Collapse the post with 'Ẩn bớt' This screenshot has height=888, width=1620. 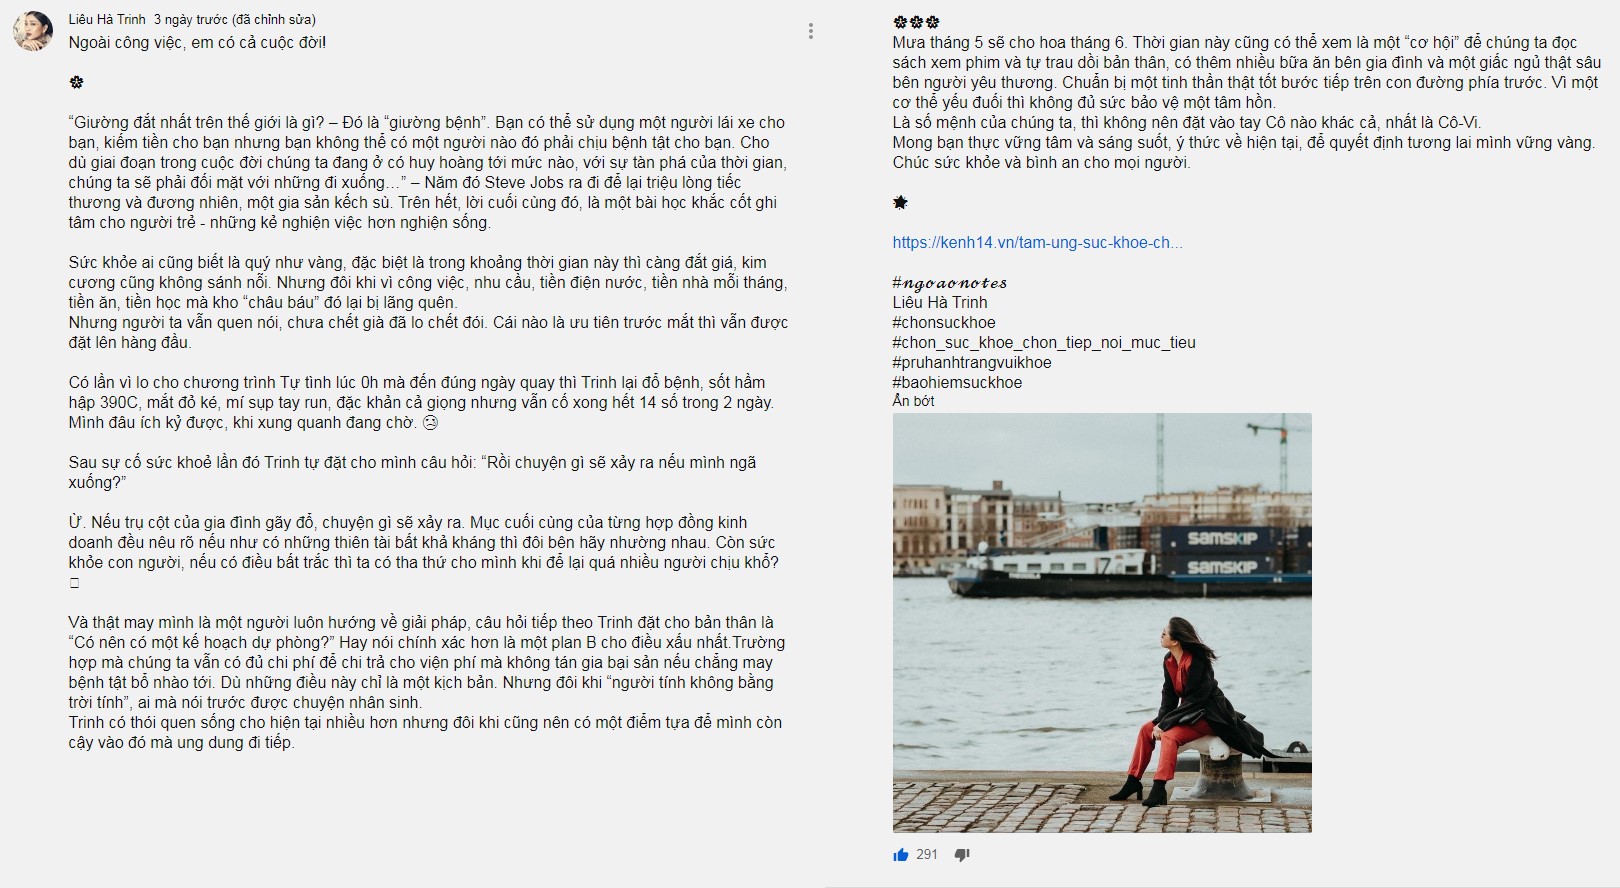914,401
